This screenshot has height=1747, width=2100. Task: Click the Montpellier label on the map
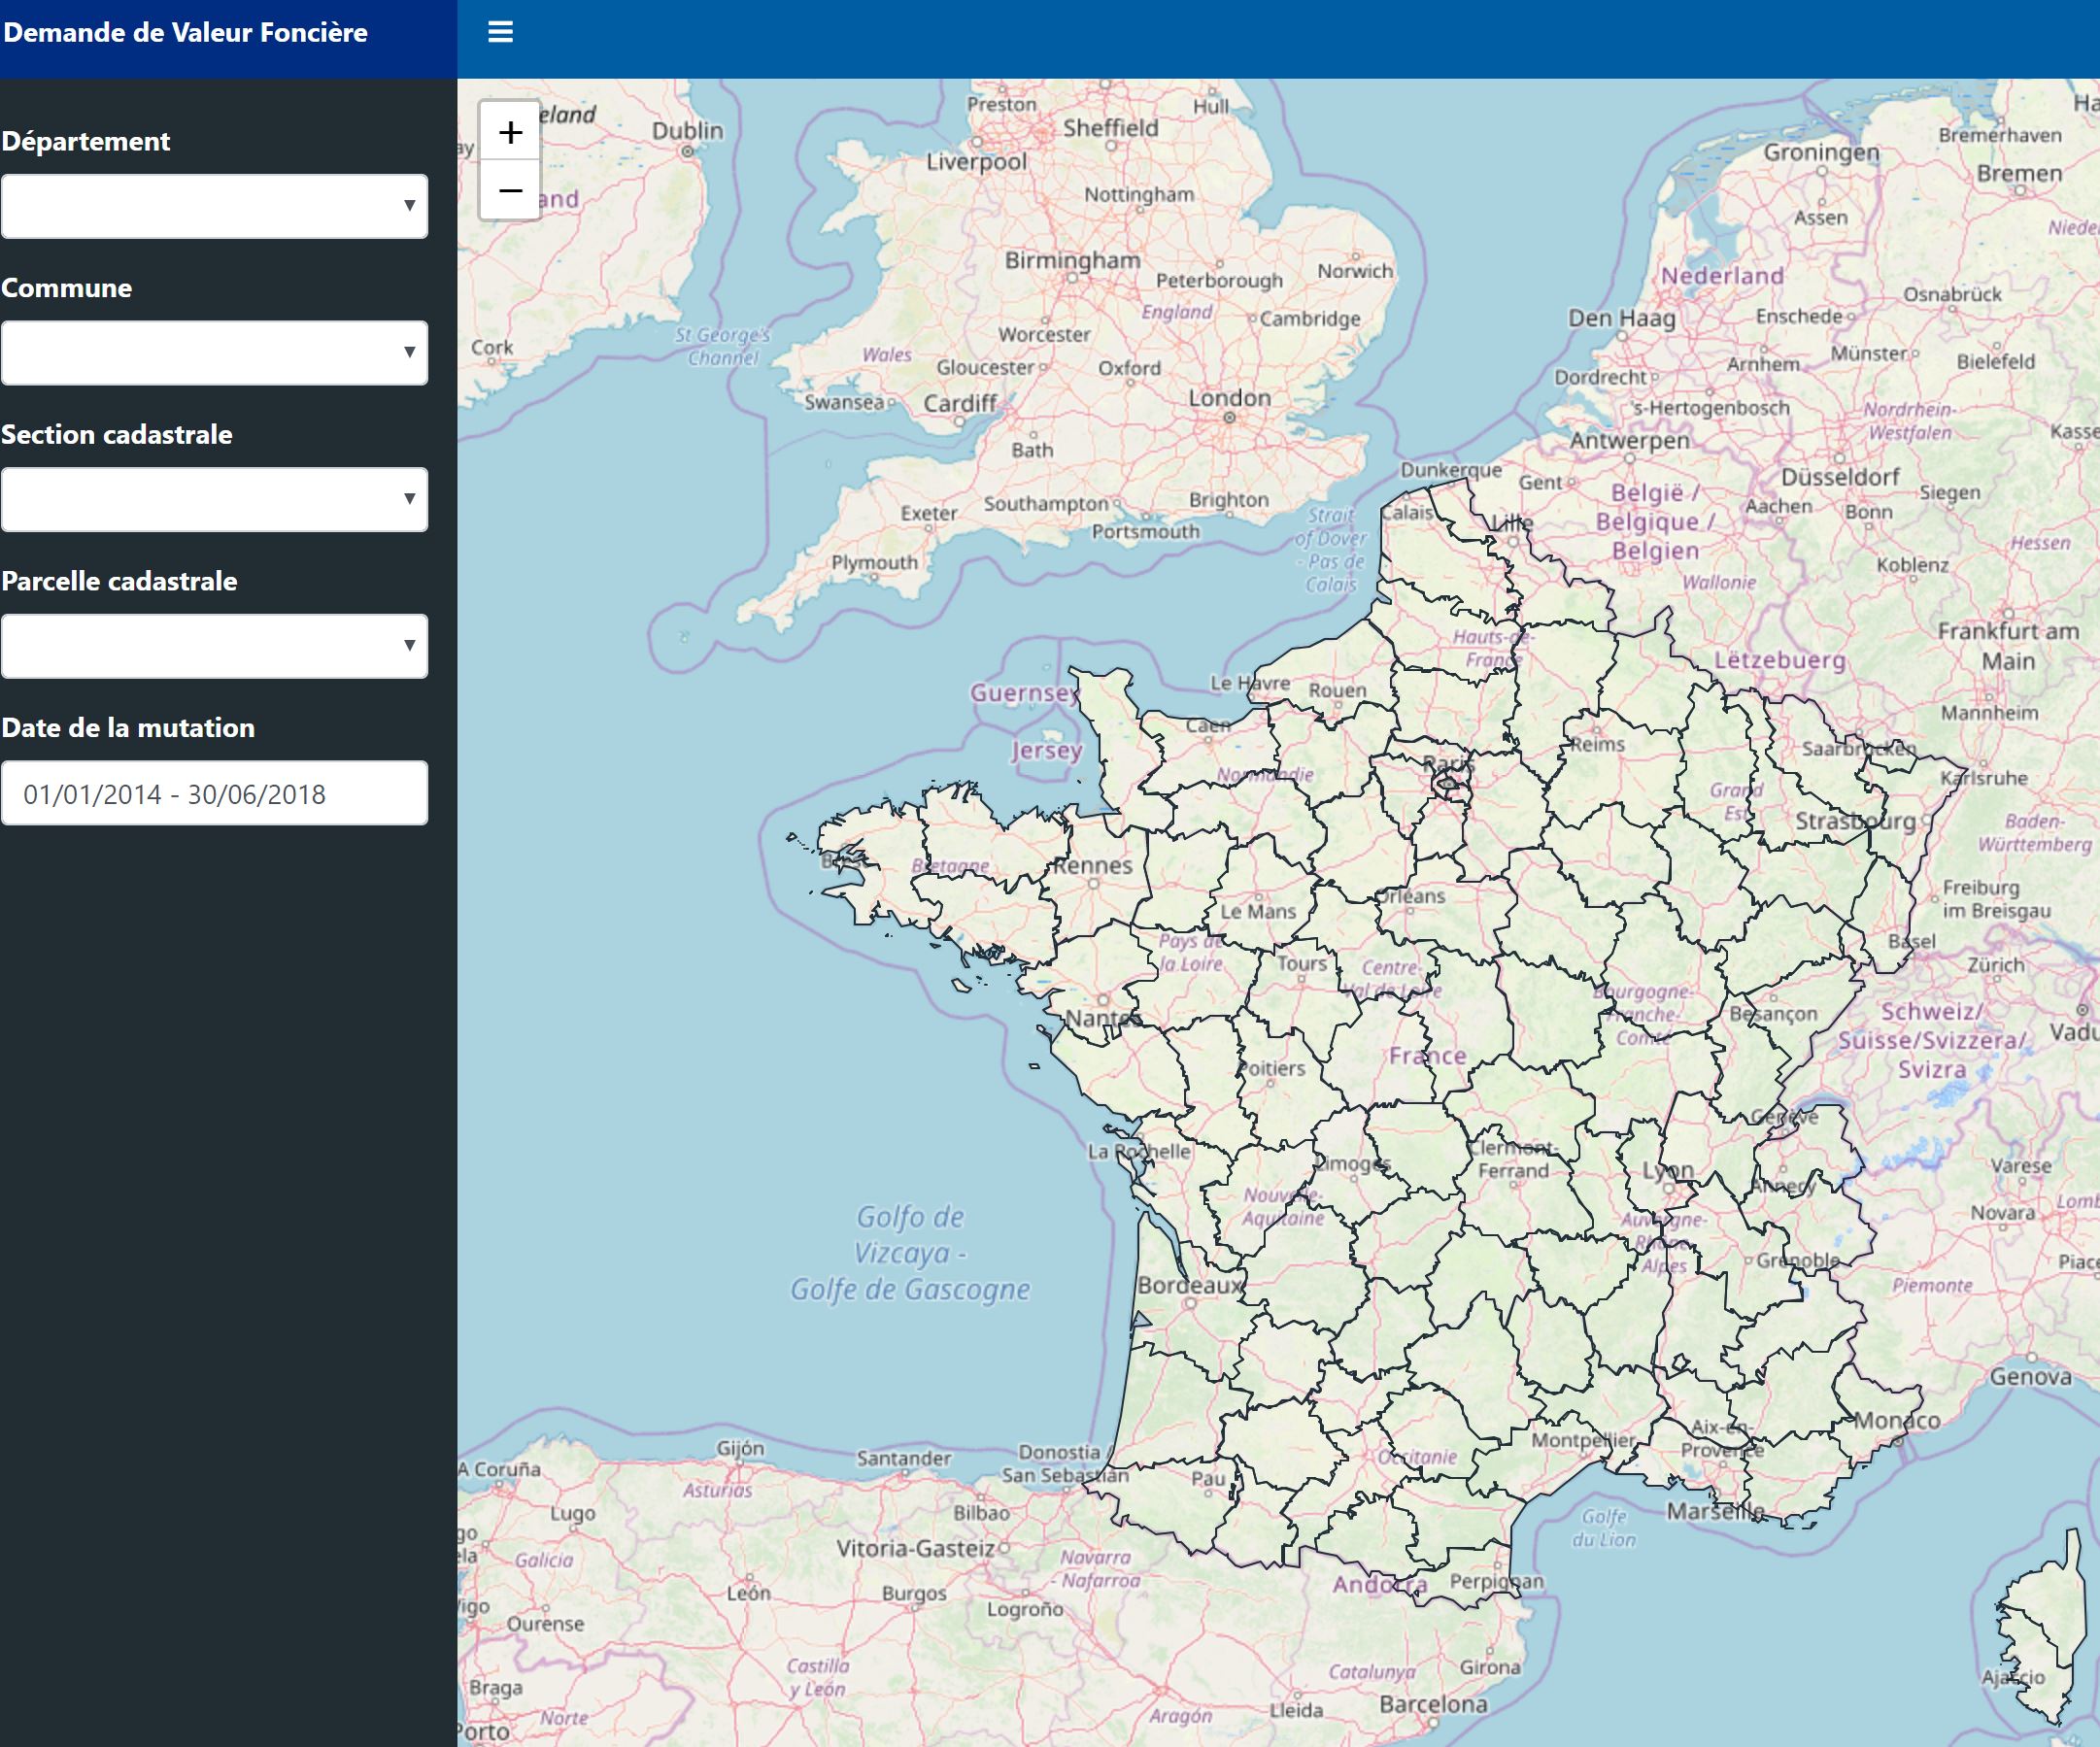pos(1583,1440)
